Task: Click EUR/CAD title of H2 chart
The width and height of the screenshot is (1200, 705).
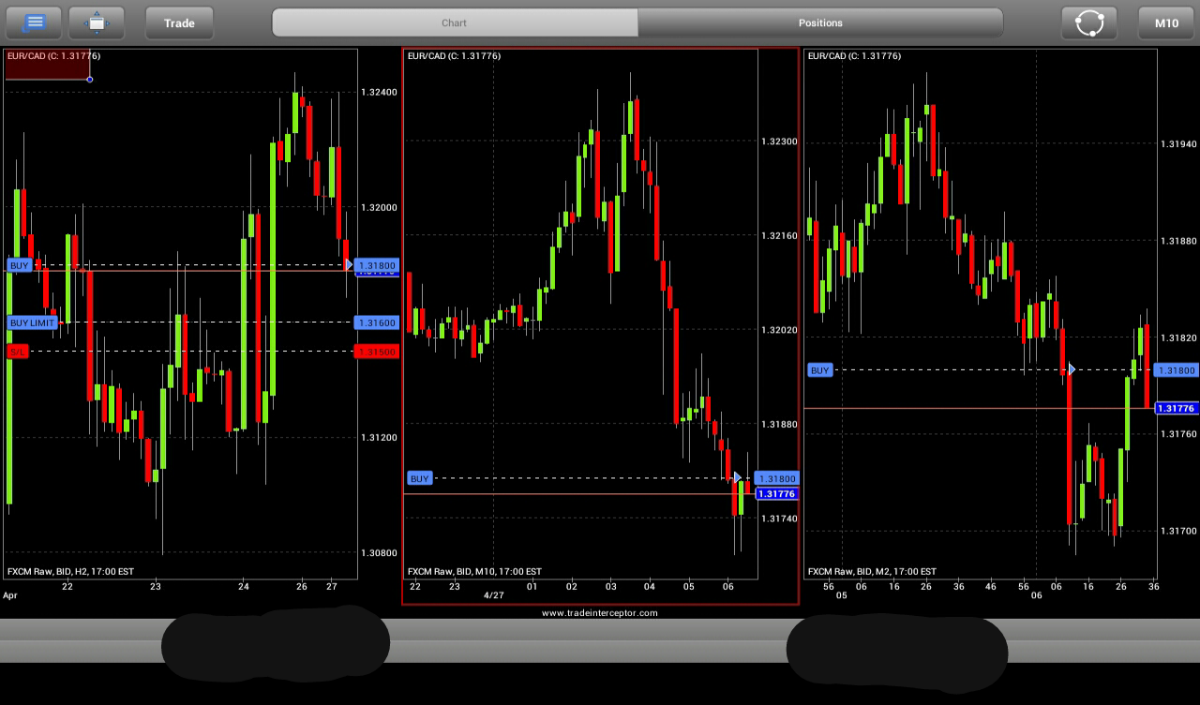Action: tap(53, 56)
